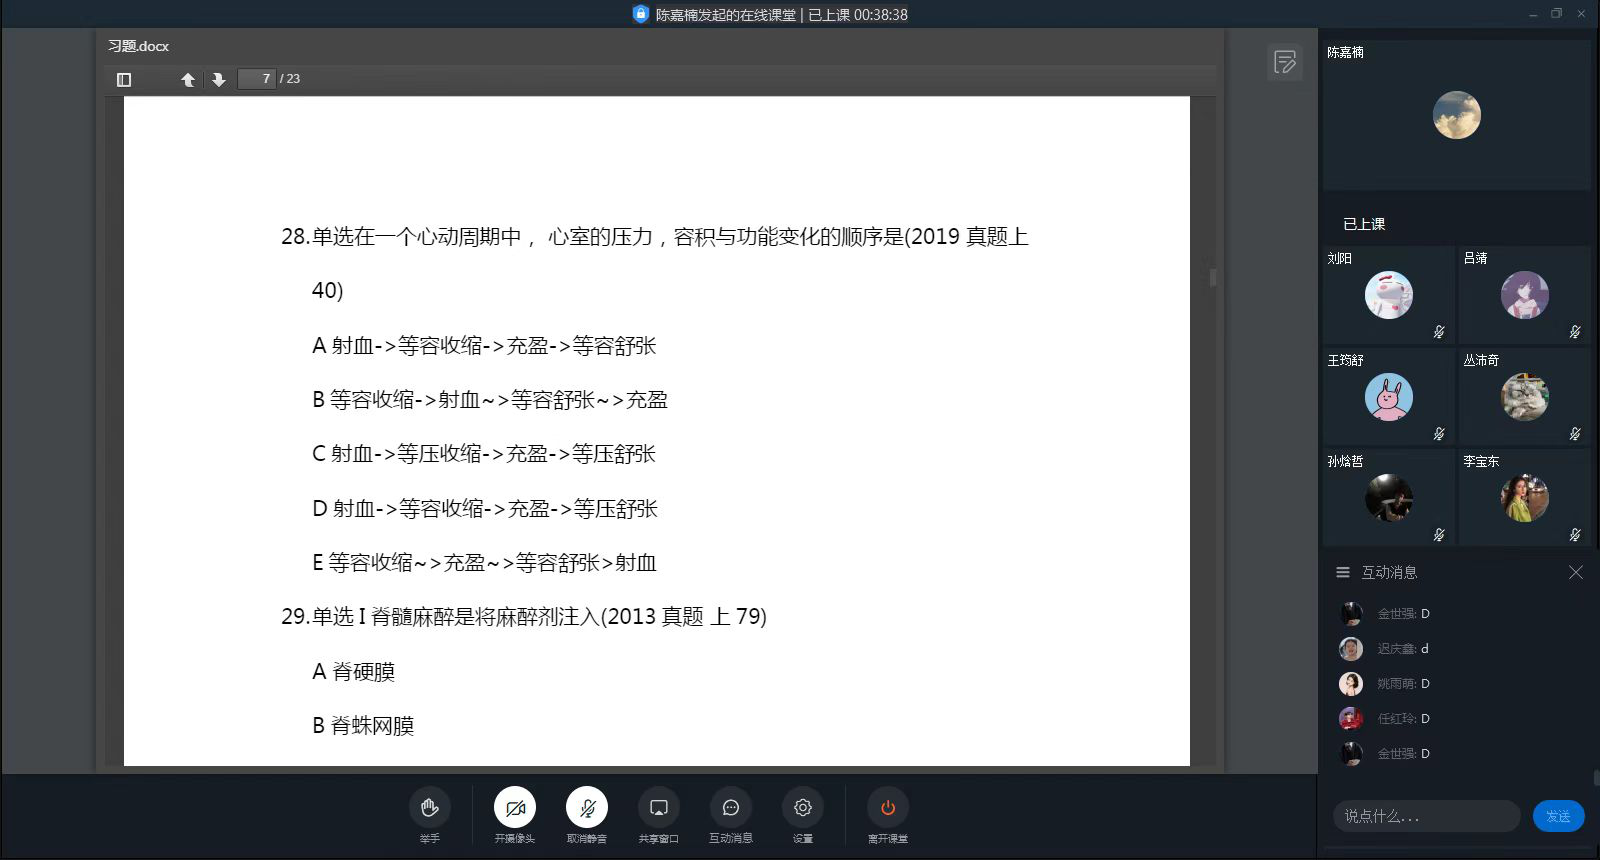Select 刘阳's participant video tile
The height and width of the screenshot is (860, 1600).
1388,295
